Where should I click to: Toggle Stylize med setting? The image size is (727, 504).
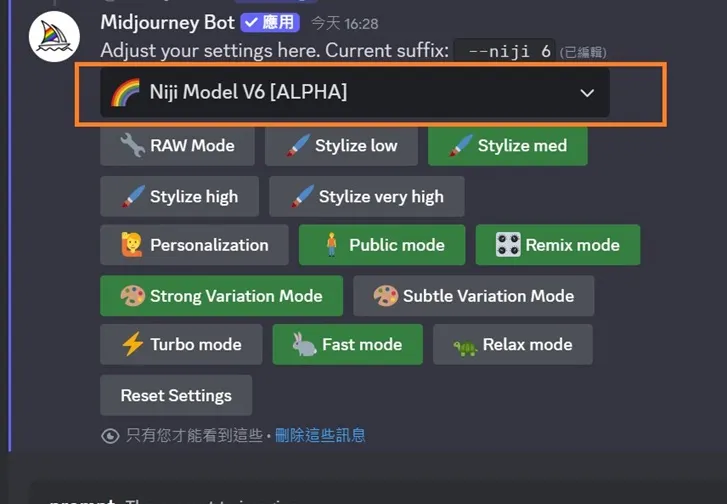[508, 146]
